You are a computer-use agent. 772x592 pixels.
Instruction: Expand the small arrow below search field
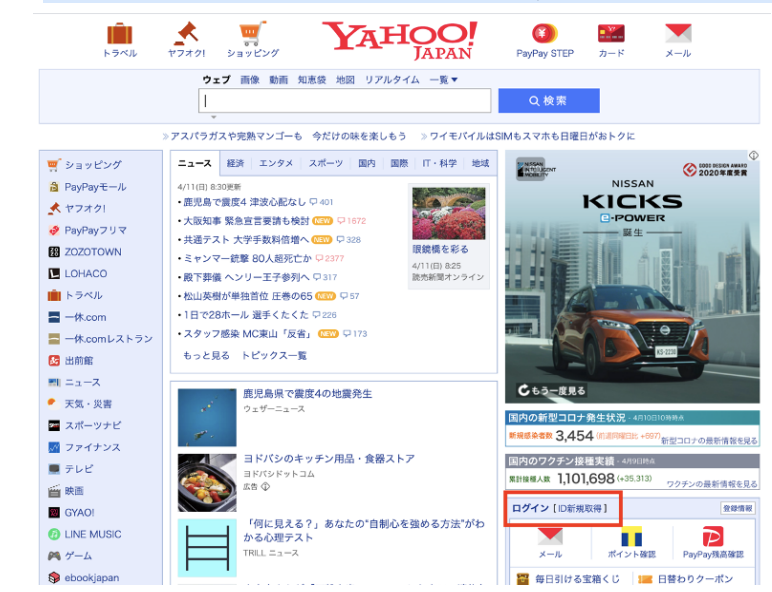click(x=212, y=118)
